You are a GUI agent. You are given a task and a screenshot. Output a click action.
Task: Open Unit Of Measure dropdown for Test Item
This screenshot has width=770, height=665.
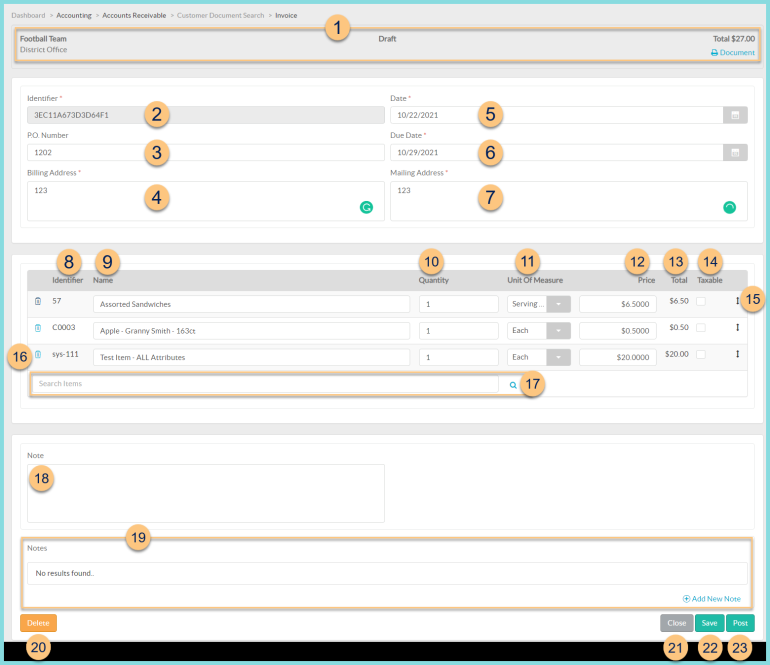click(x=558, y=357)
